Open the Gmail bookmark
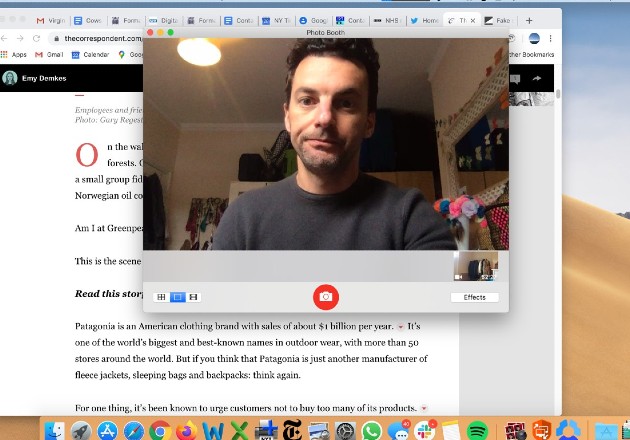 49,55
